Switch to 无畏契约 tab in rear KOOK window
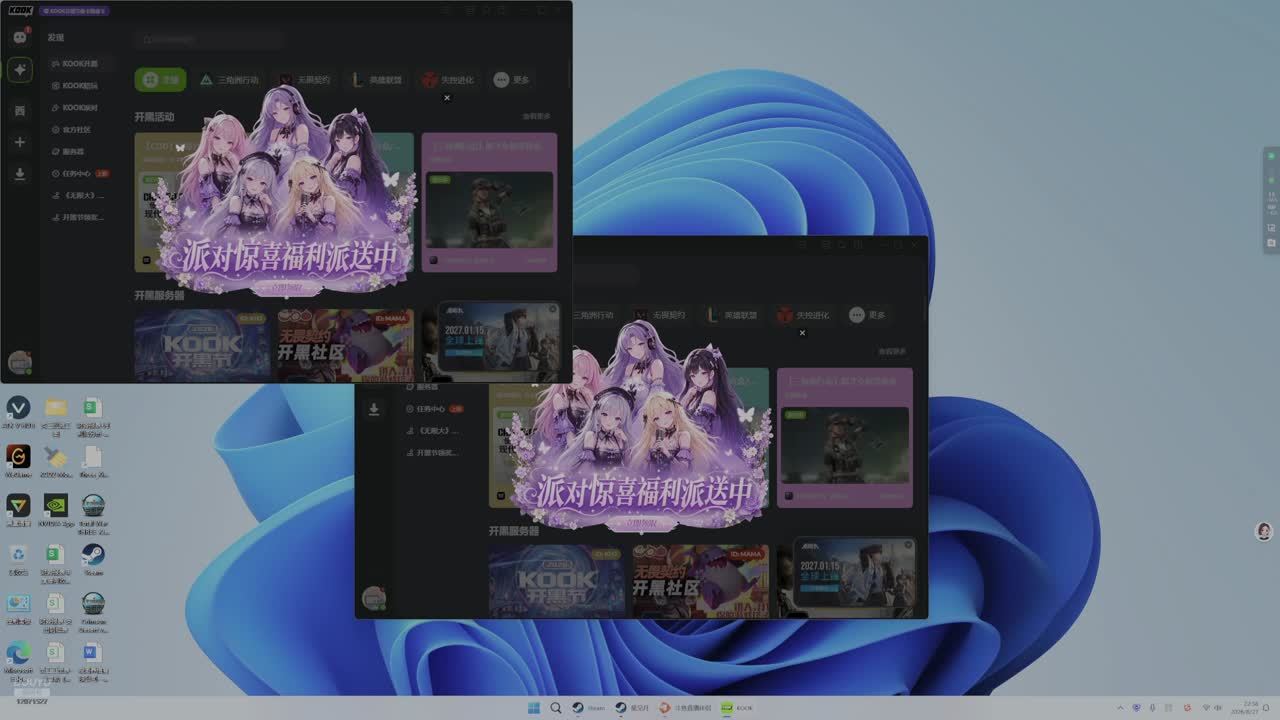Image resolution: width=1280 pixels, height=720 pixels. pos(659,315)
